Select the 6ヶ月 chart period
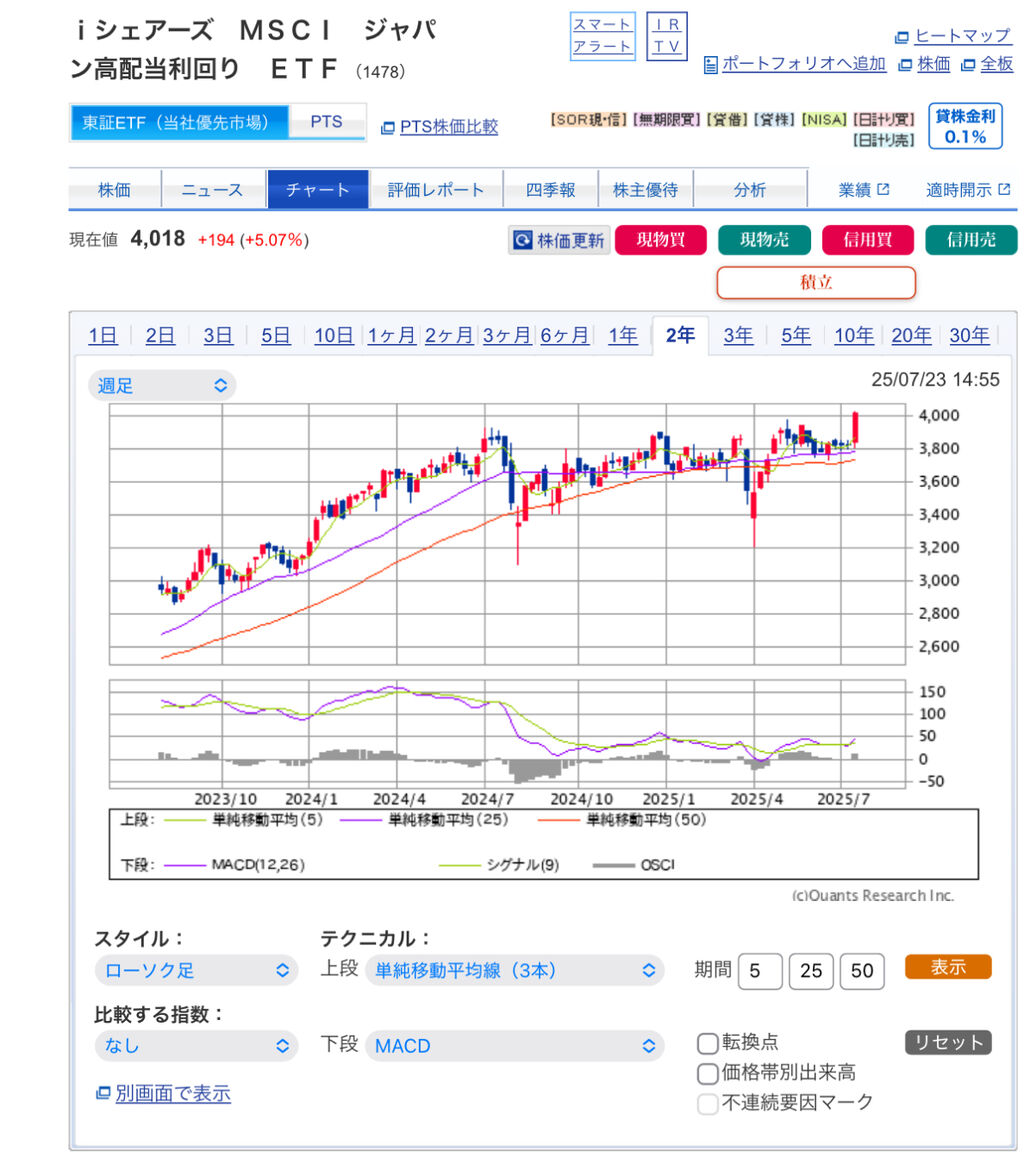 565,336
